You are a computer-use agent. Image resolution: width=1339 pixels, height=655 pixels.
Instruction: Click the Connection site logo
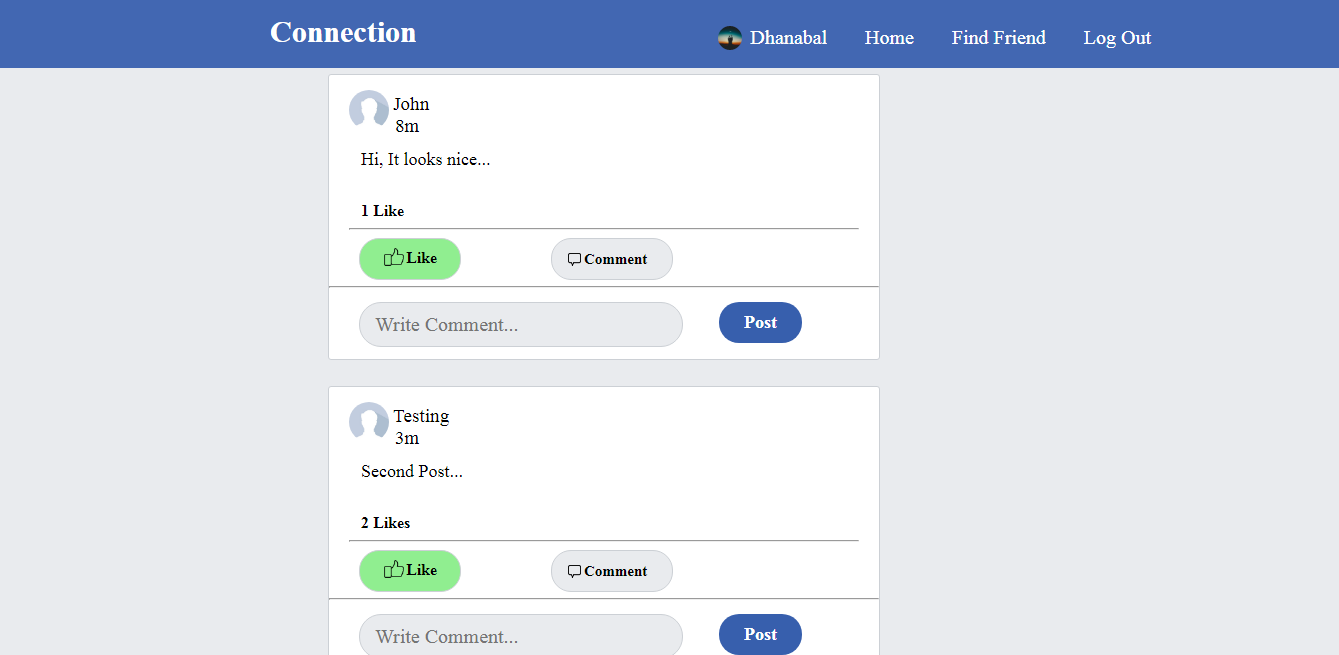(x=343, y=33)
